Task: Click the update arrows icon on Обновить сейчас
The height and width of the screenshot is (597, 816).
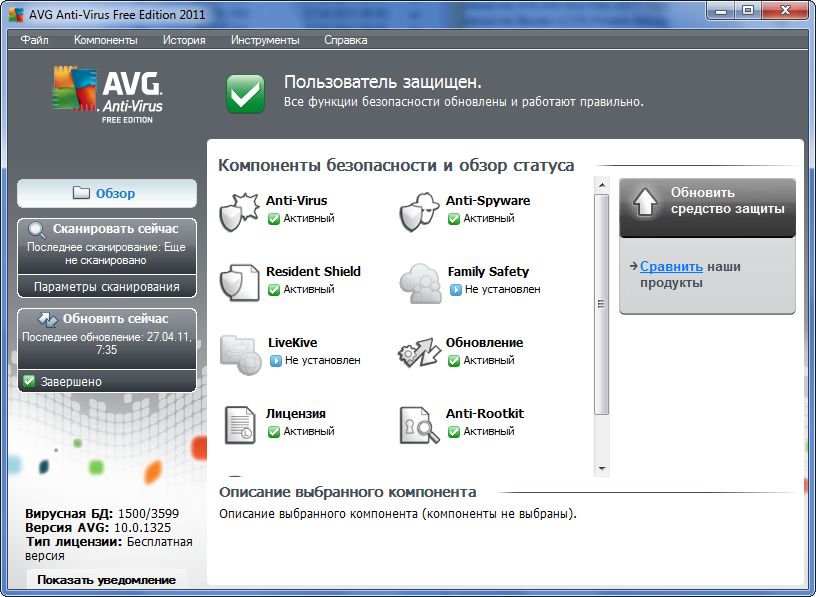Action: pyautogui.click(x=48, y=320)
